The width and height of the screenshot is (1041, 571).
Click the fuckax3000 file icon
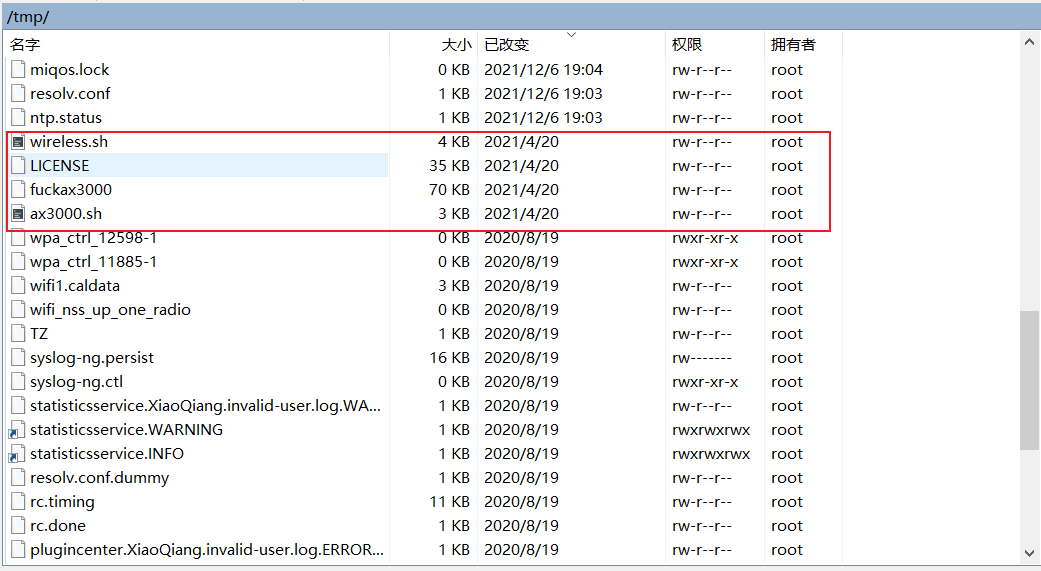pos(19,189)
